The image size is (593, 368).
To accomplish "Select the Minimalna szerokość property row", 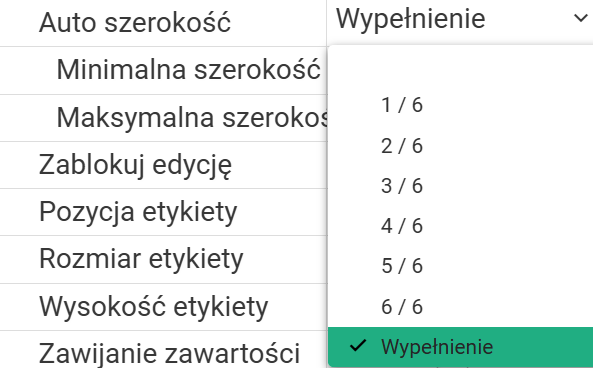I will click(163, 70).
